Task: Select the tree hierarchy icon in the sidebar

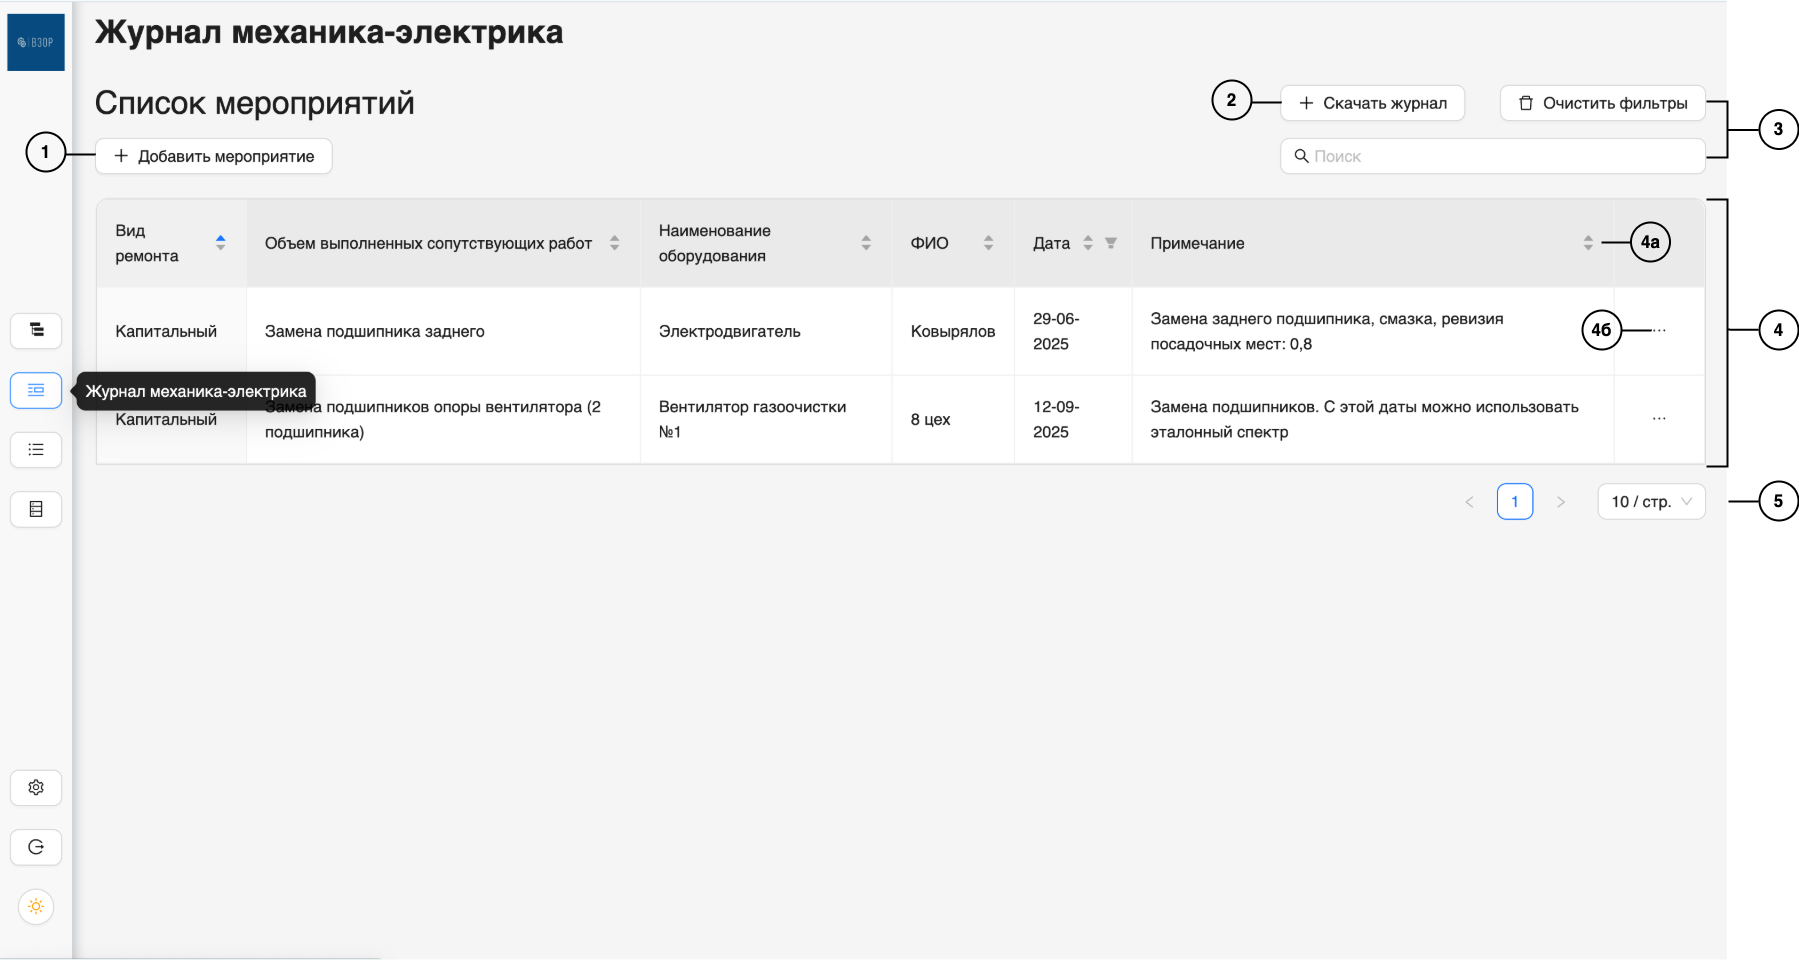Action: [36, 330]
